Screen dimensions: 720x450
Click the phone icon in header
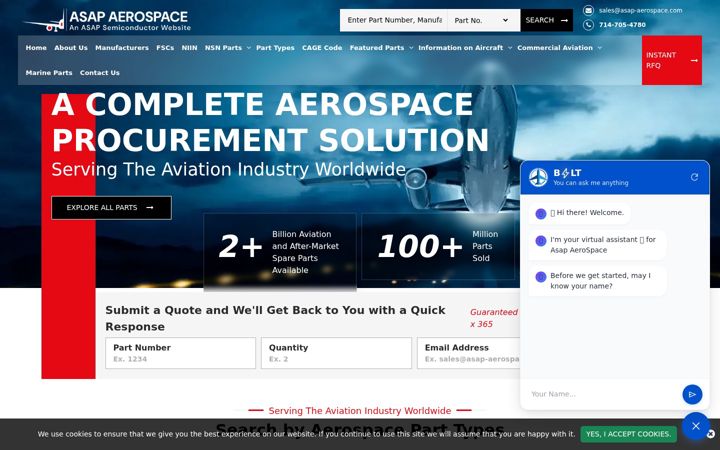tap(588, 25)
